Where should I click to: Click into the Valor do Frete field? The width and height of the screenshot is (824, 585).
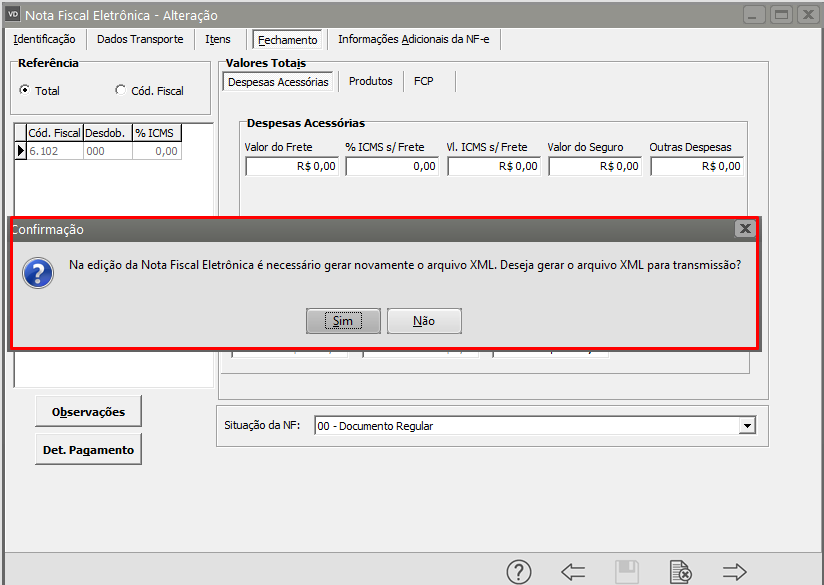291,166
